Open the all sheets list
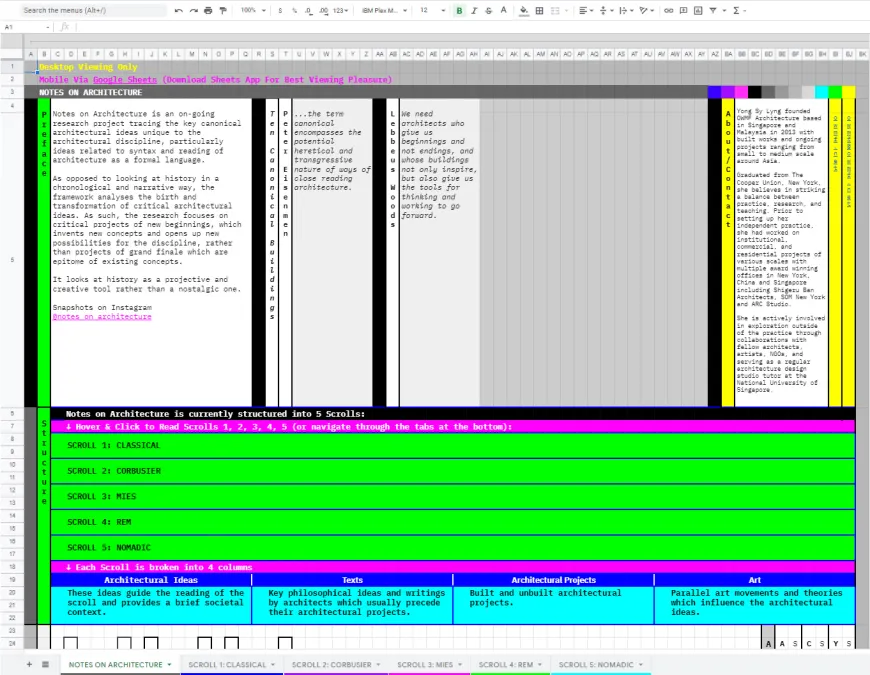 [45, 664]
